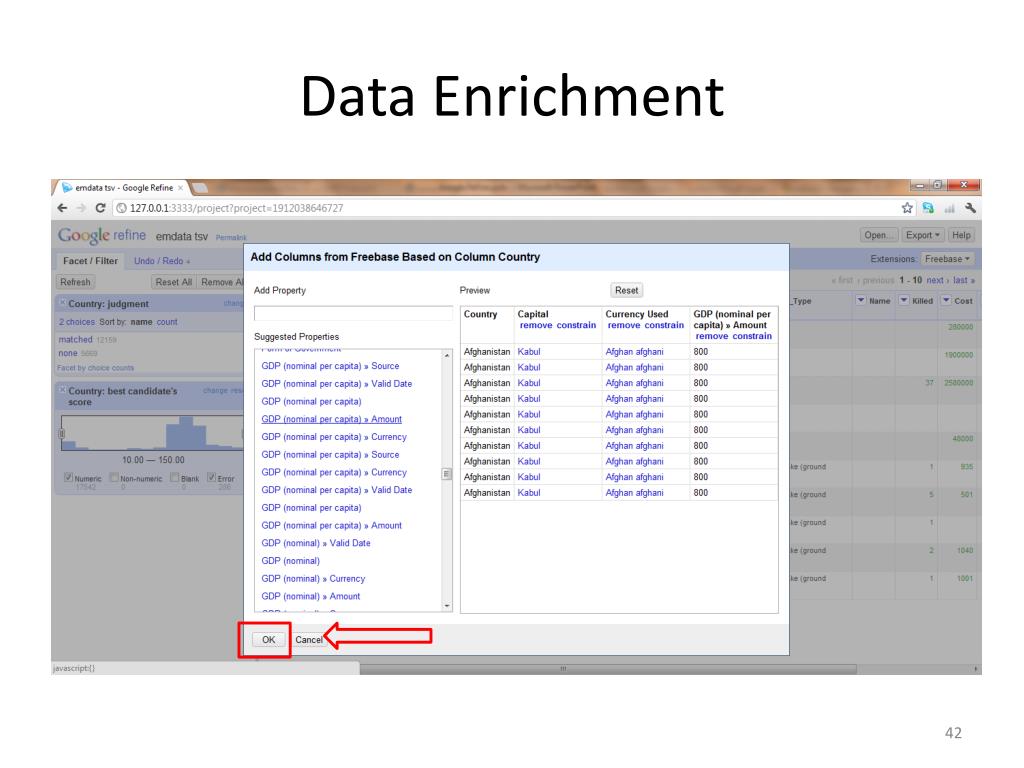Screen dimensions: 1024x768
Task: Click the Suggested Properties scrollbar thumb
Action: click(447, 474)
